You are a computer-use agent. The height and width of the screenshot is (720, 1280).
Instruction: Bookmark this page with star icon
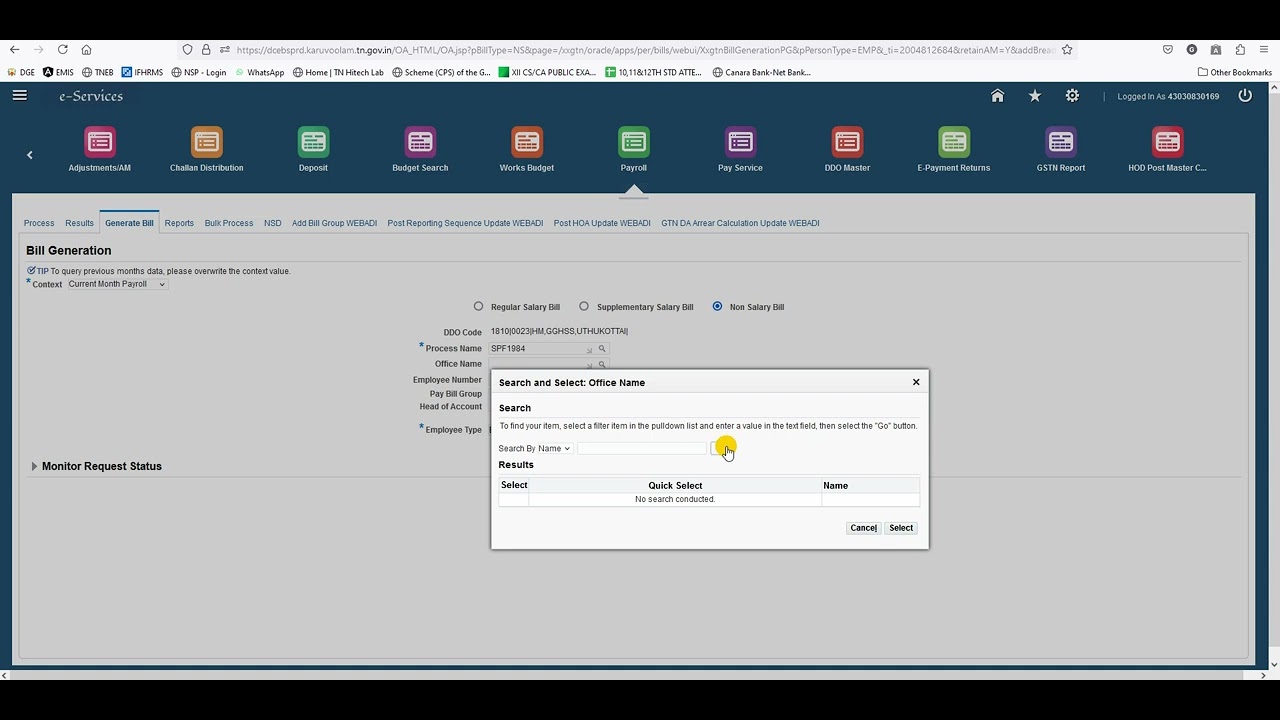(x=1067, y=49)
